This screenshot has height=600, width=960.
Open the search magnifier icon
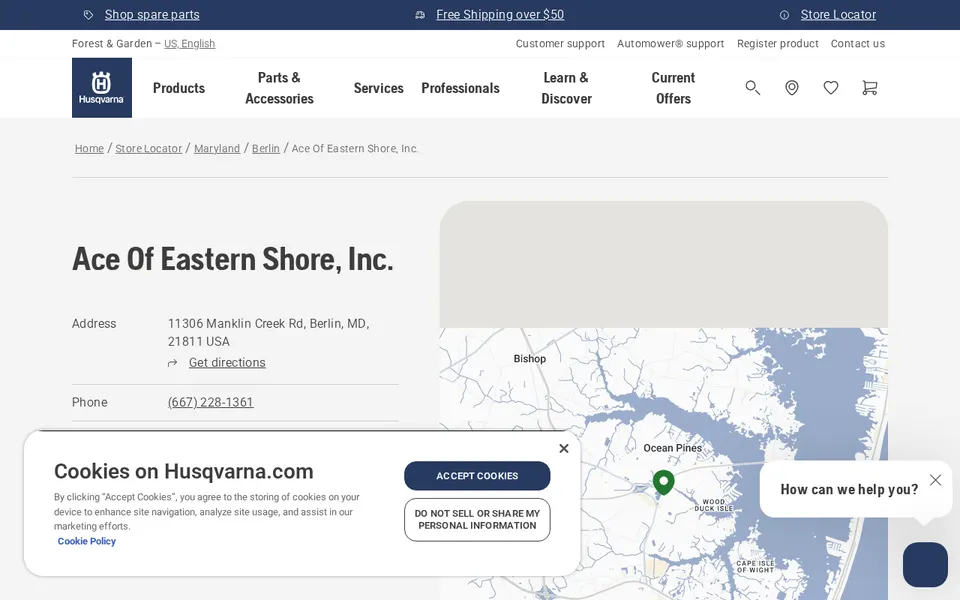[752, 88]
